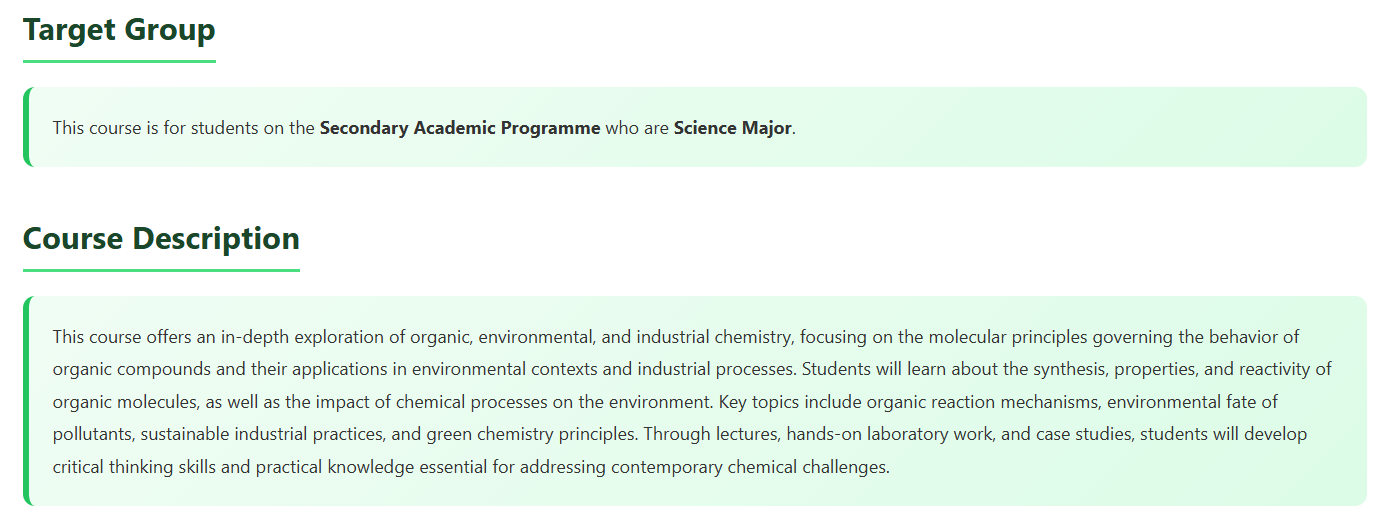Click the phrase 'contemporary chemical challenges'

pos(749,467)
